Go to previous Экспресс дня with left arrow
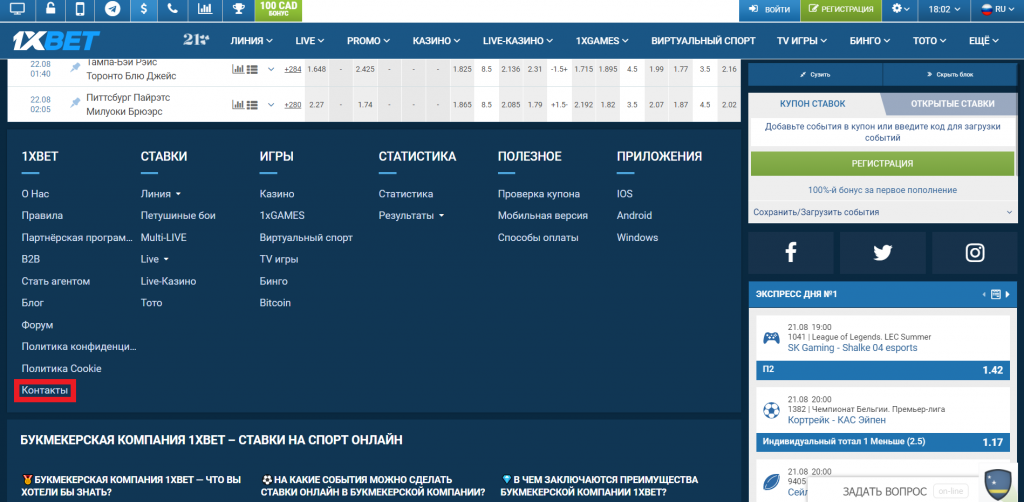The width and height of the screenshot is (1024, 502). point(984,294)
